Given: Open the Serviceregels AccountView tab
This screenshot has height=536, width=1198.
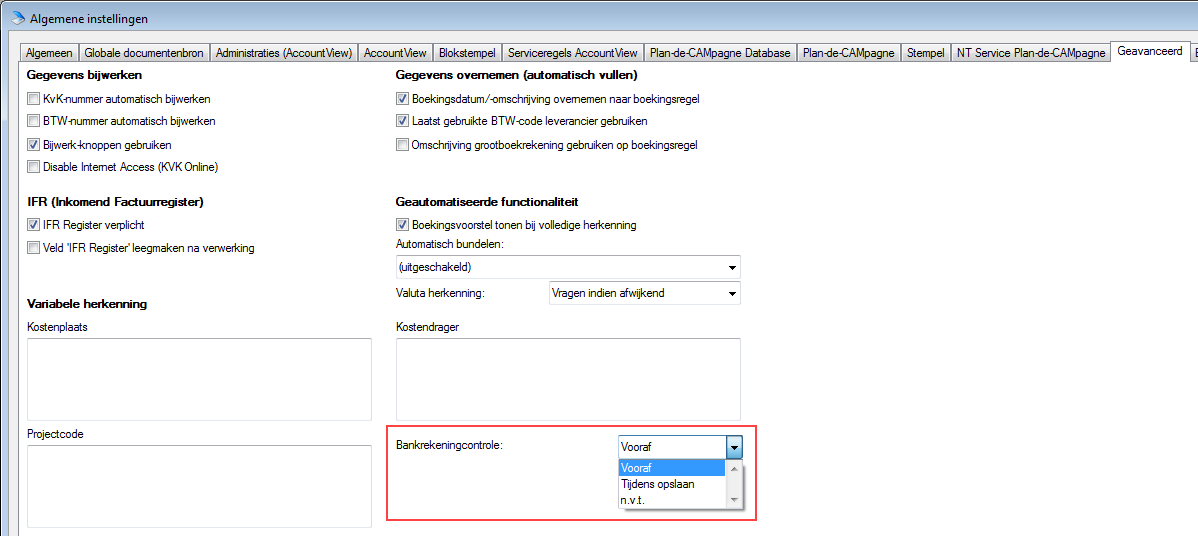Looking at the screenshot, I should pyautogui.click(x=572, y=53).
